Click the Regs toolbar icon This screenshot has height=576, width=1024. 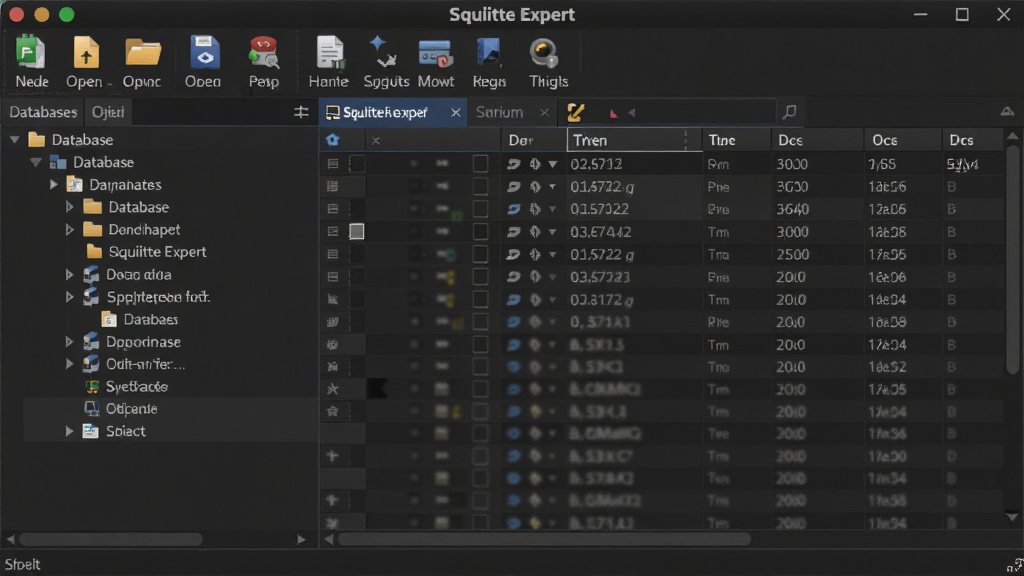(x=488, y=53)
